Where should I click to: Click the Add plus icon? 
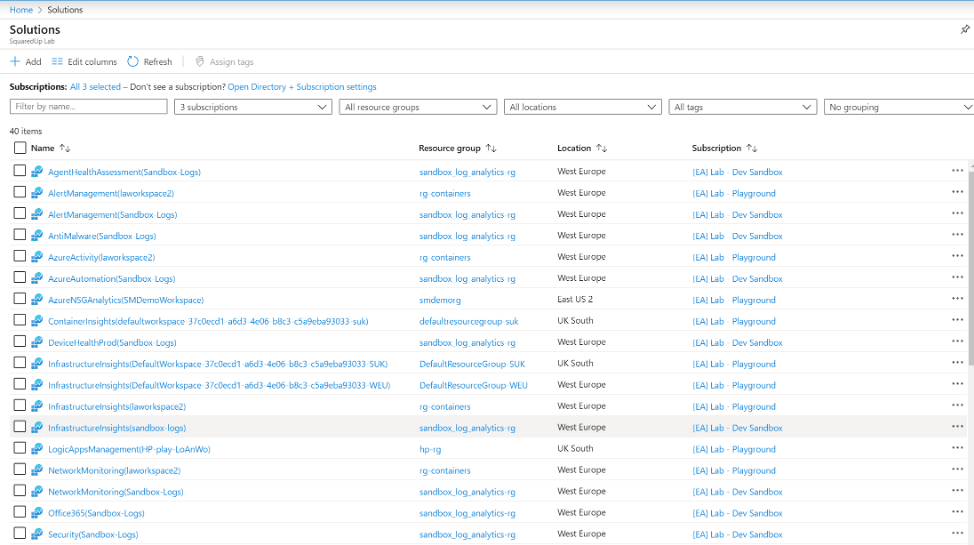(x=15, y=62)
